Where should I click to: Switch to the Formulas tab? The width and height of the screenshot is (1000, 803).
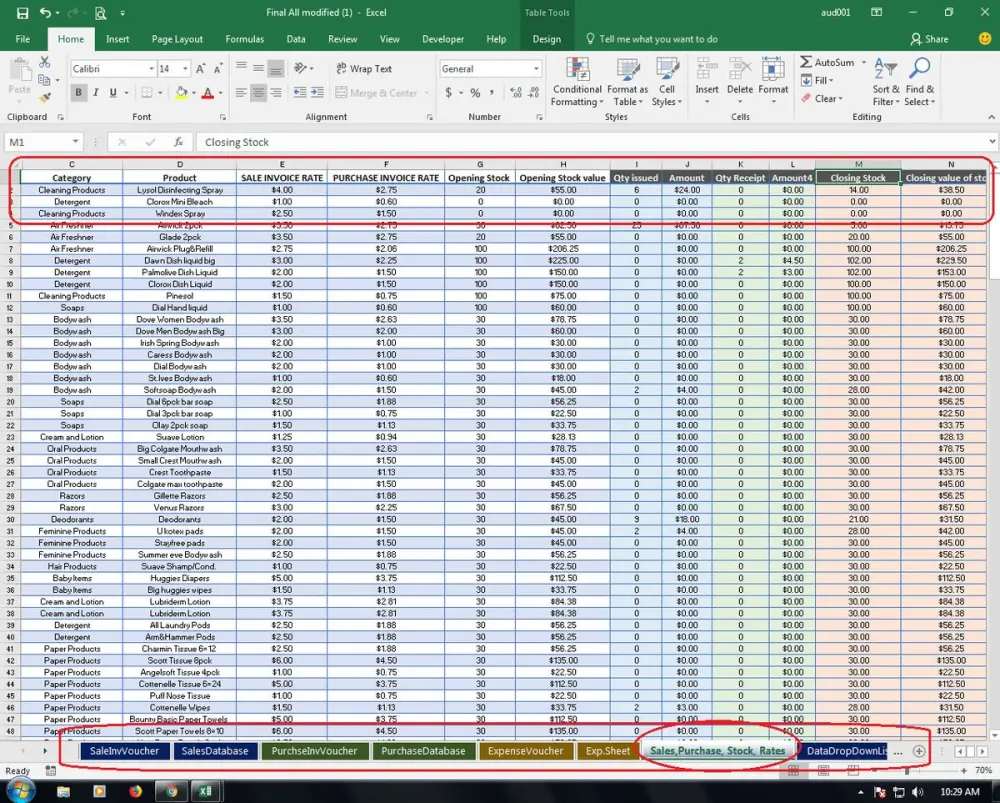click(244, 39)
